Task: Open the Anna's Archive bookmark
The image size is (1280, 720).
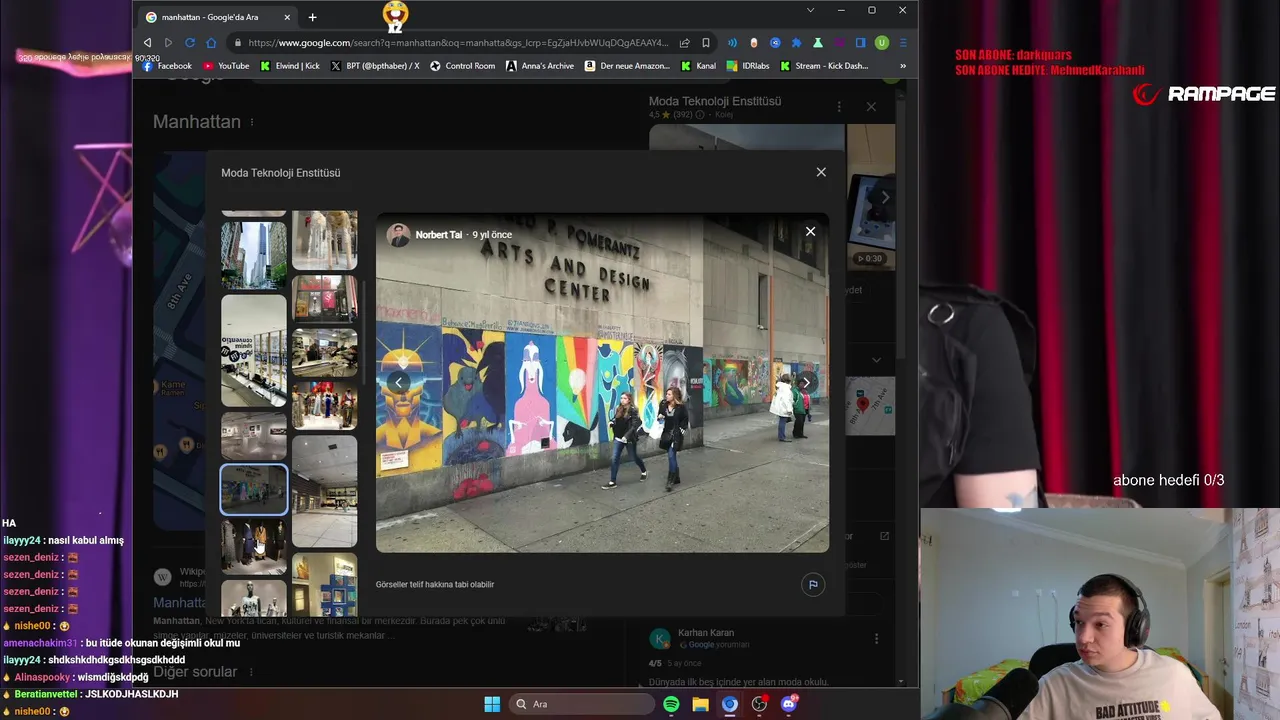Action: (x=540, y=66)
